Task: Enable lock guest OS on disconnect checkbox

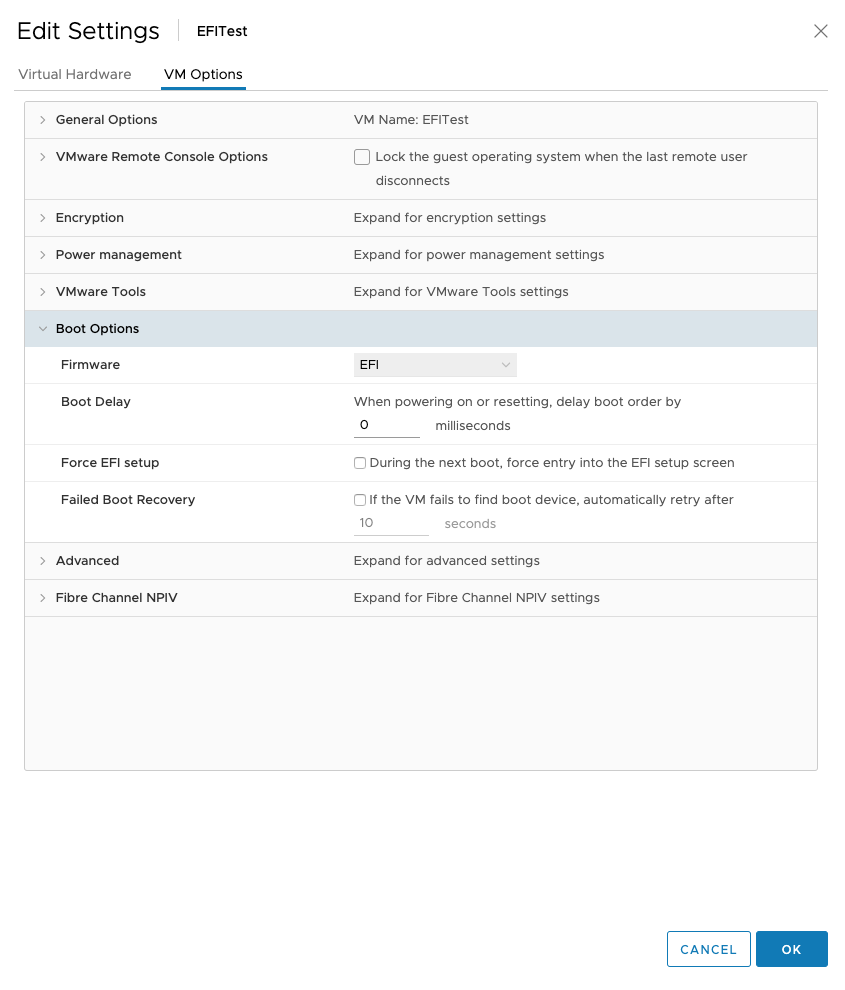Action: click(x=362, y=157)
